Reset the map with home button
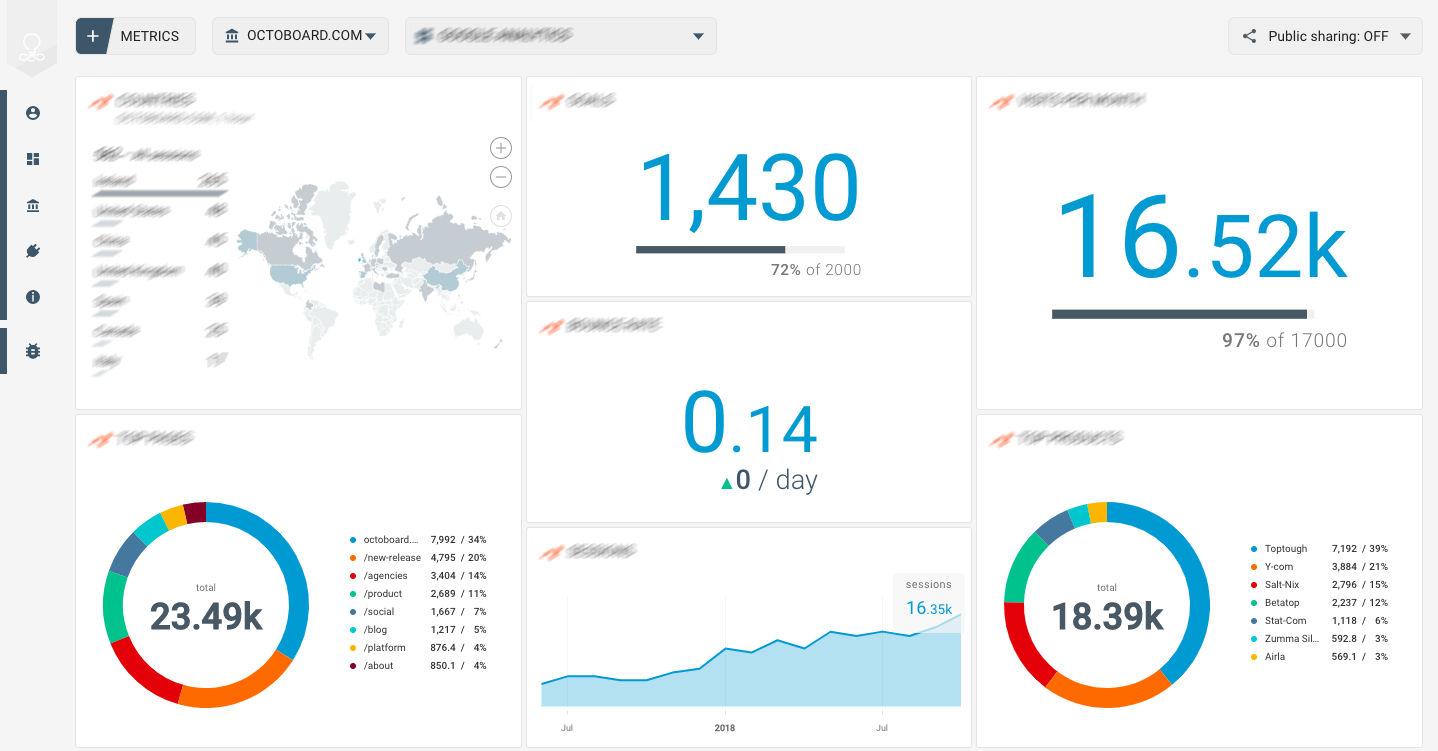 point(501,215)
